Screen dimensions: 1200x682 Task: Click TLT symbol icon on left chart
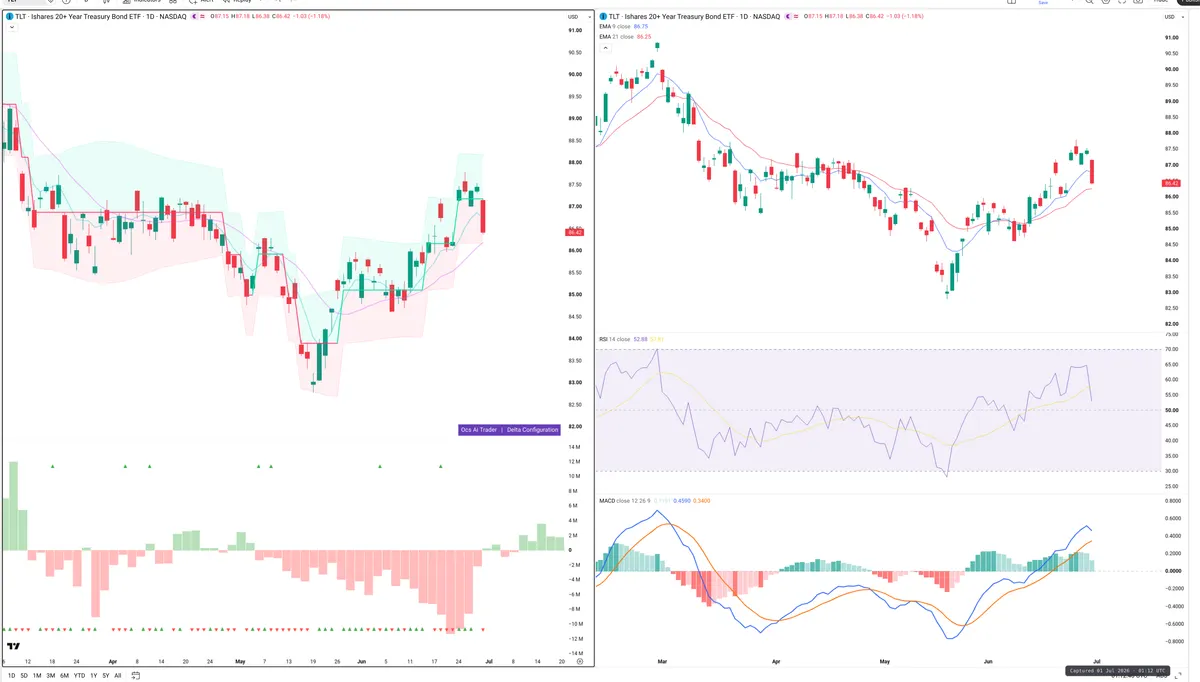tap(8, 17)
